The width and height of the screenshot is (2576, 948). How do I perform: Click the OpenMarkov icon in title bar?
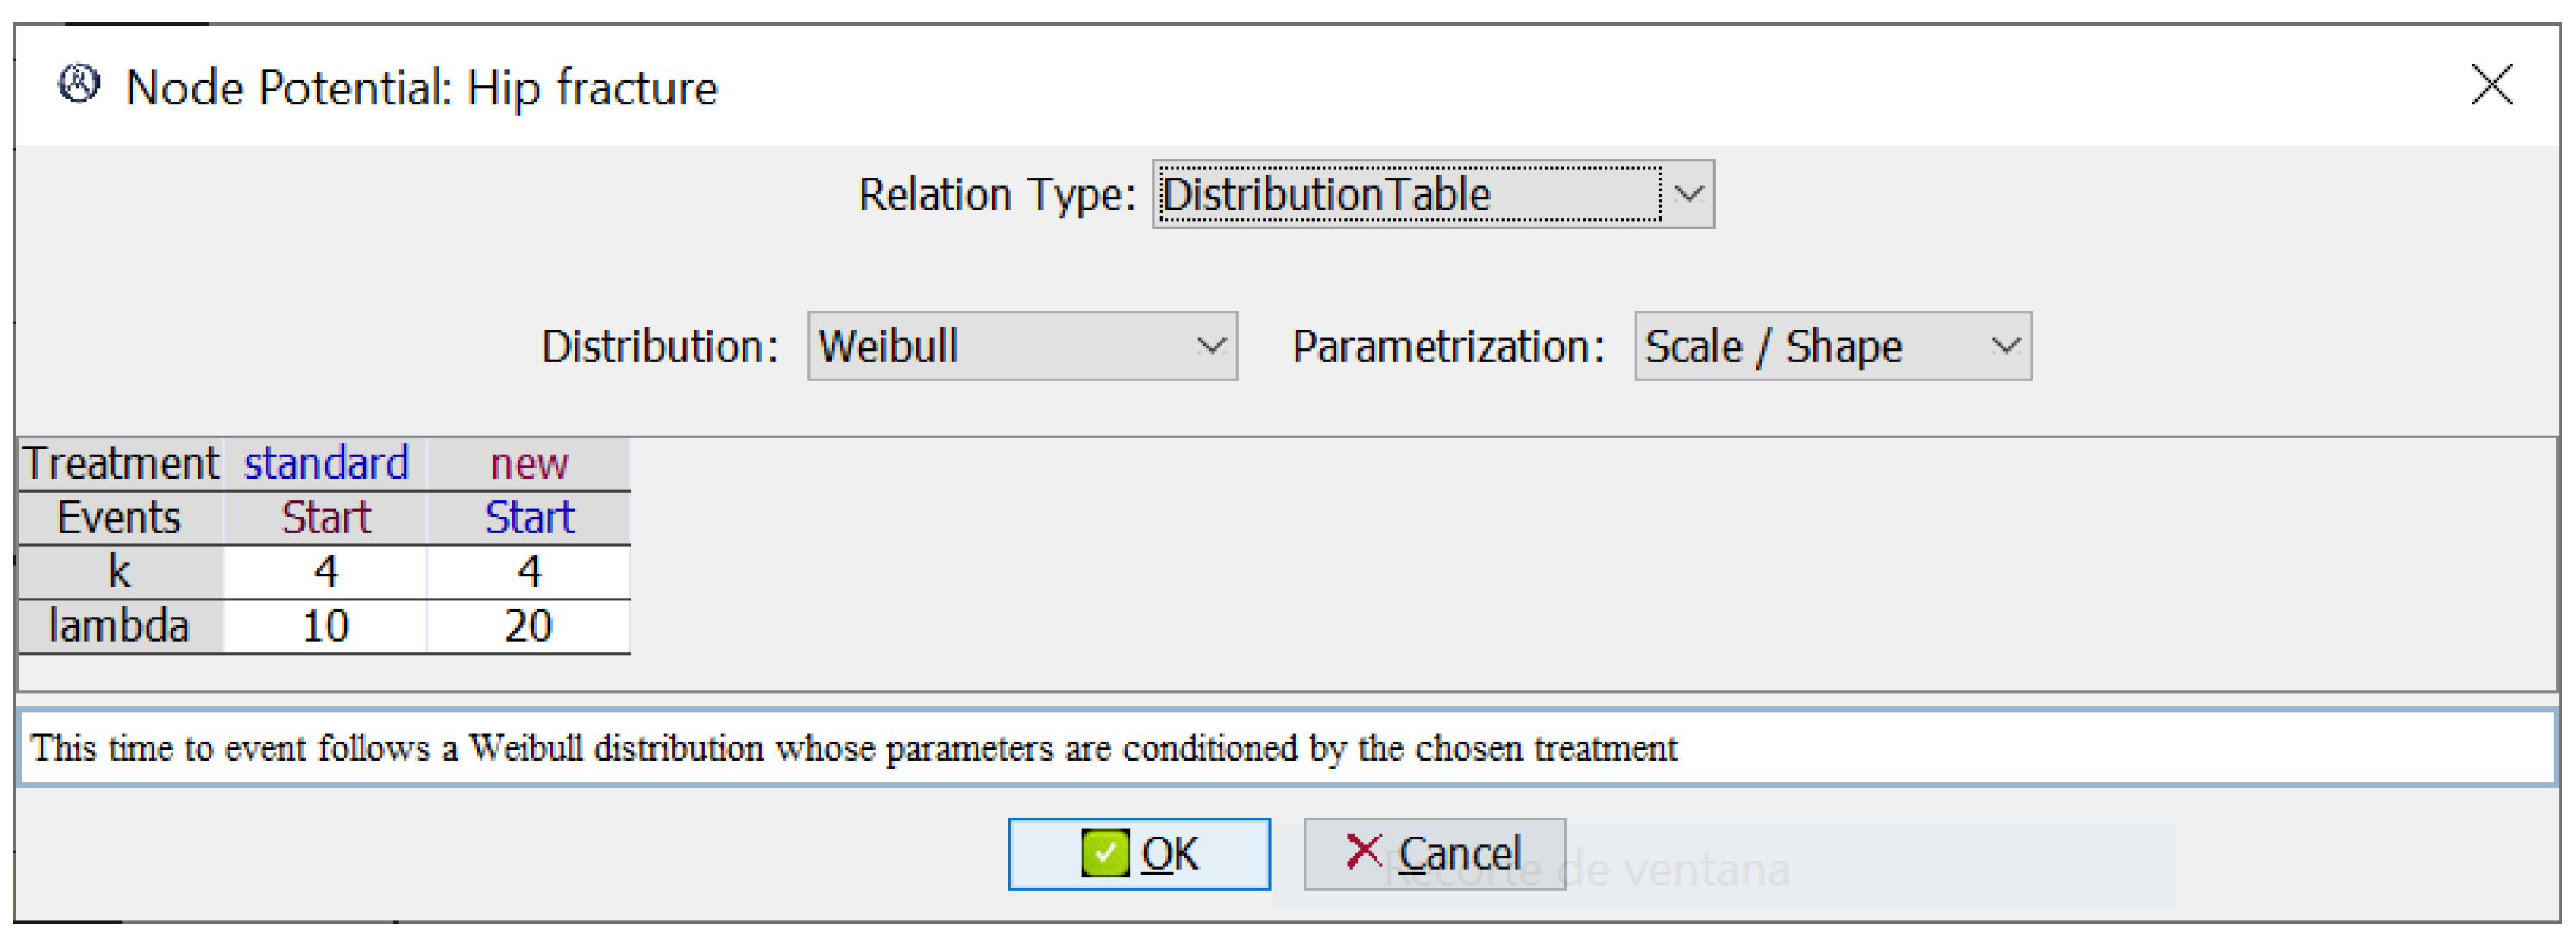coord(78,85)
